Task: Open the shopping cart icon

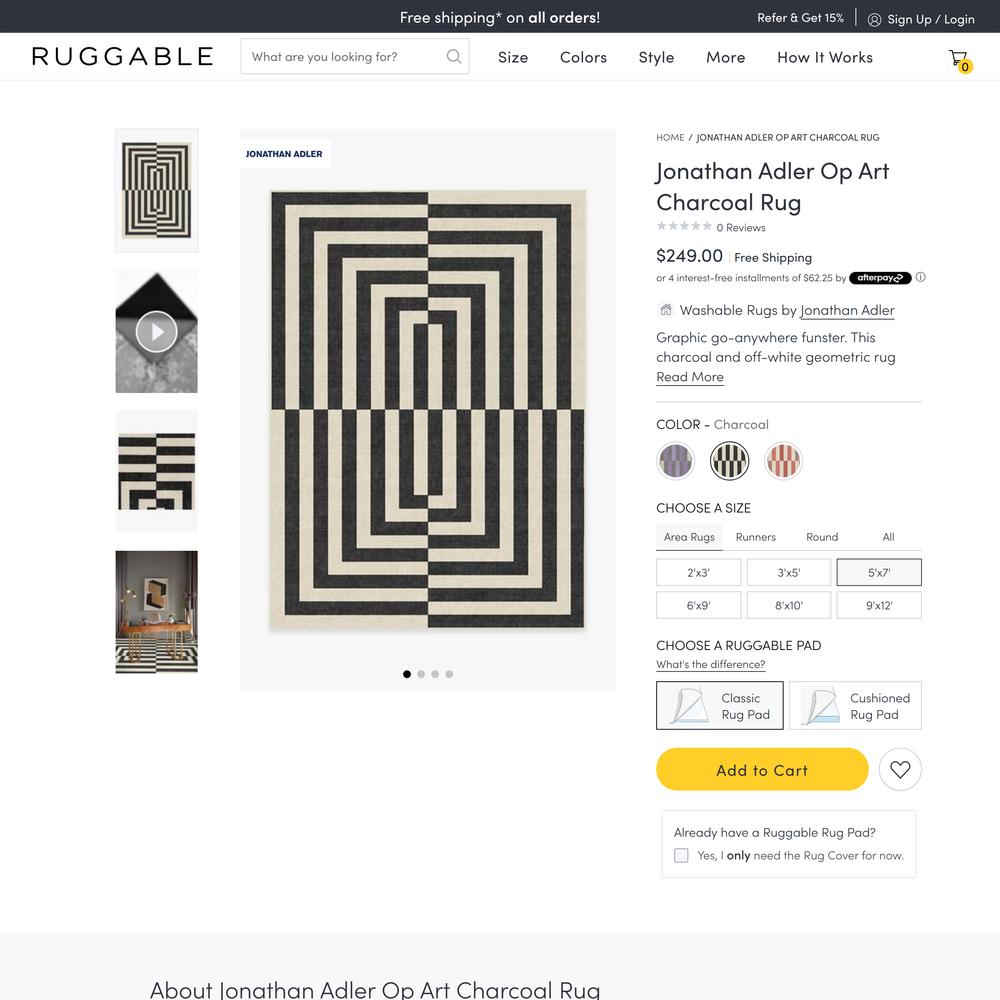Action: [959, 60]
